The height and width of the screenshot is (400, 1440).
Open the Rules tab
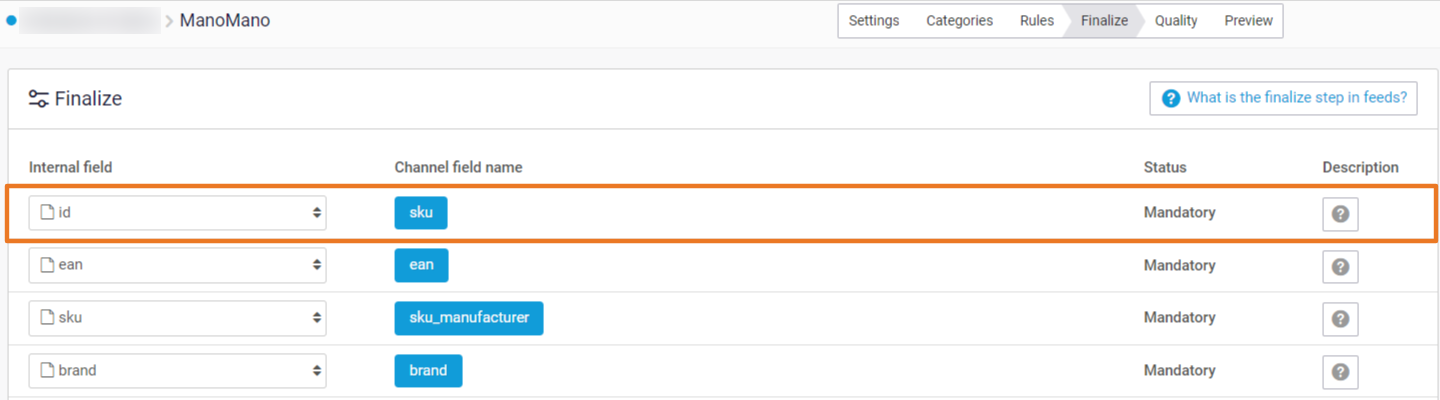click(1036, 21)
